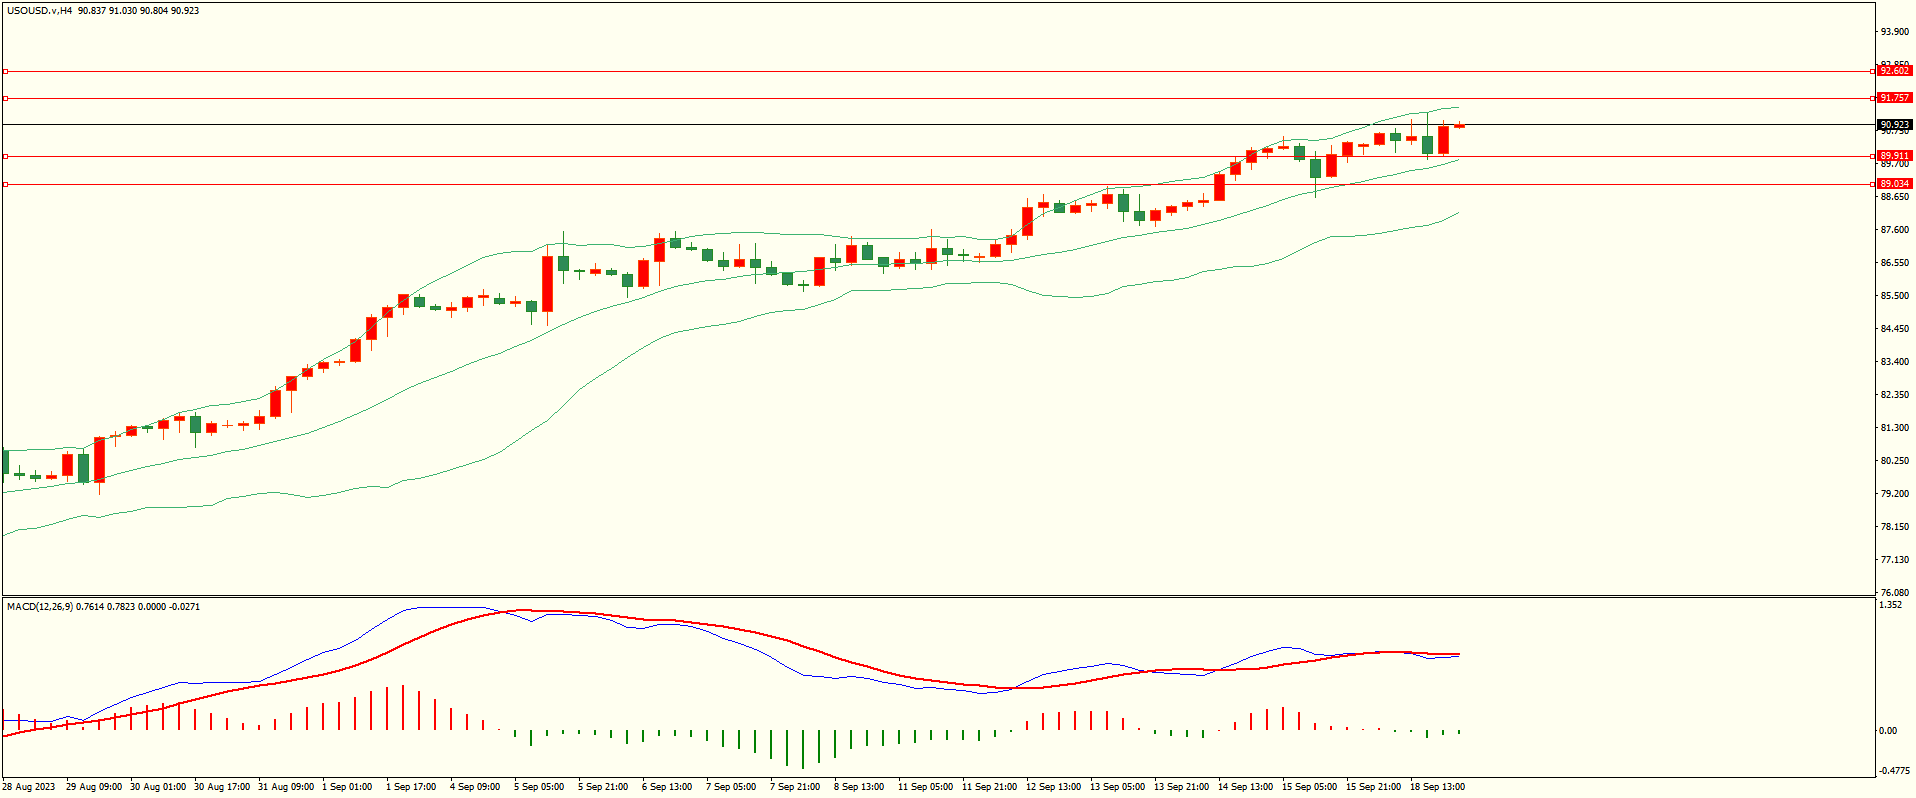Click the 28 Aug 2023 date label
1916x798 pixels.
click(29, 787)
